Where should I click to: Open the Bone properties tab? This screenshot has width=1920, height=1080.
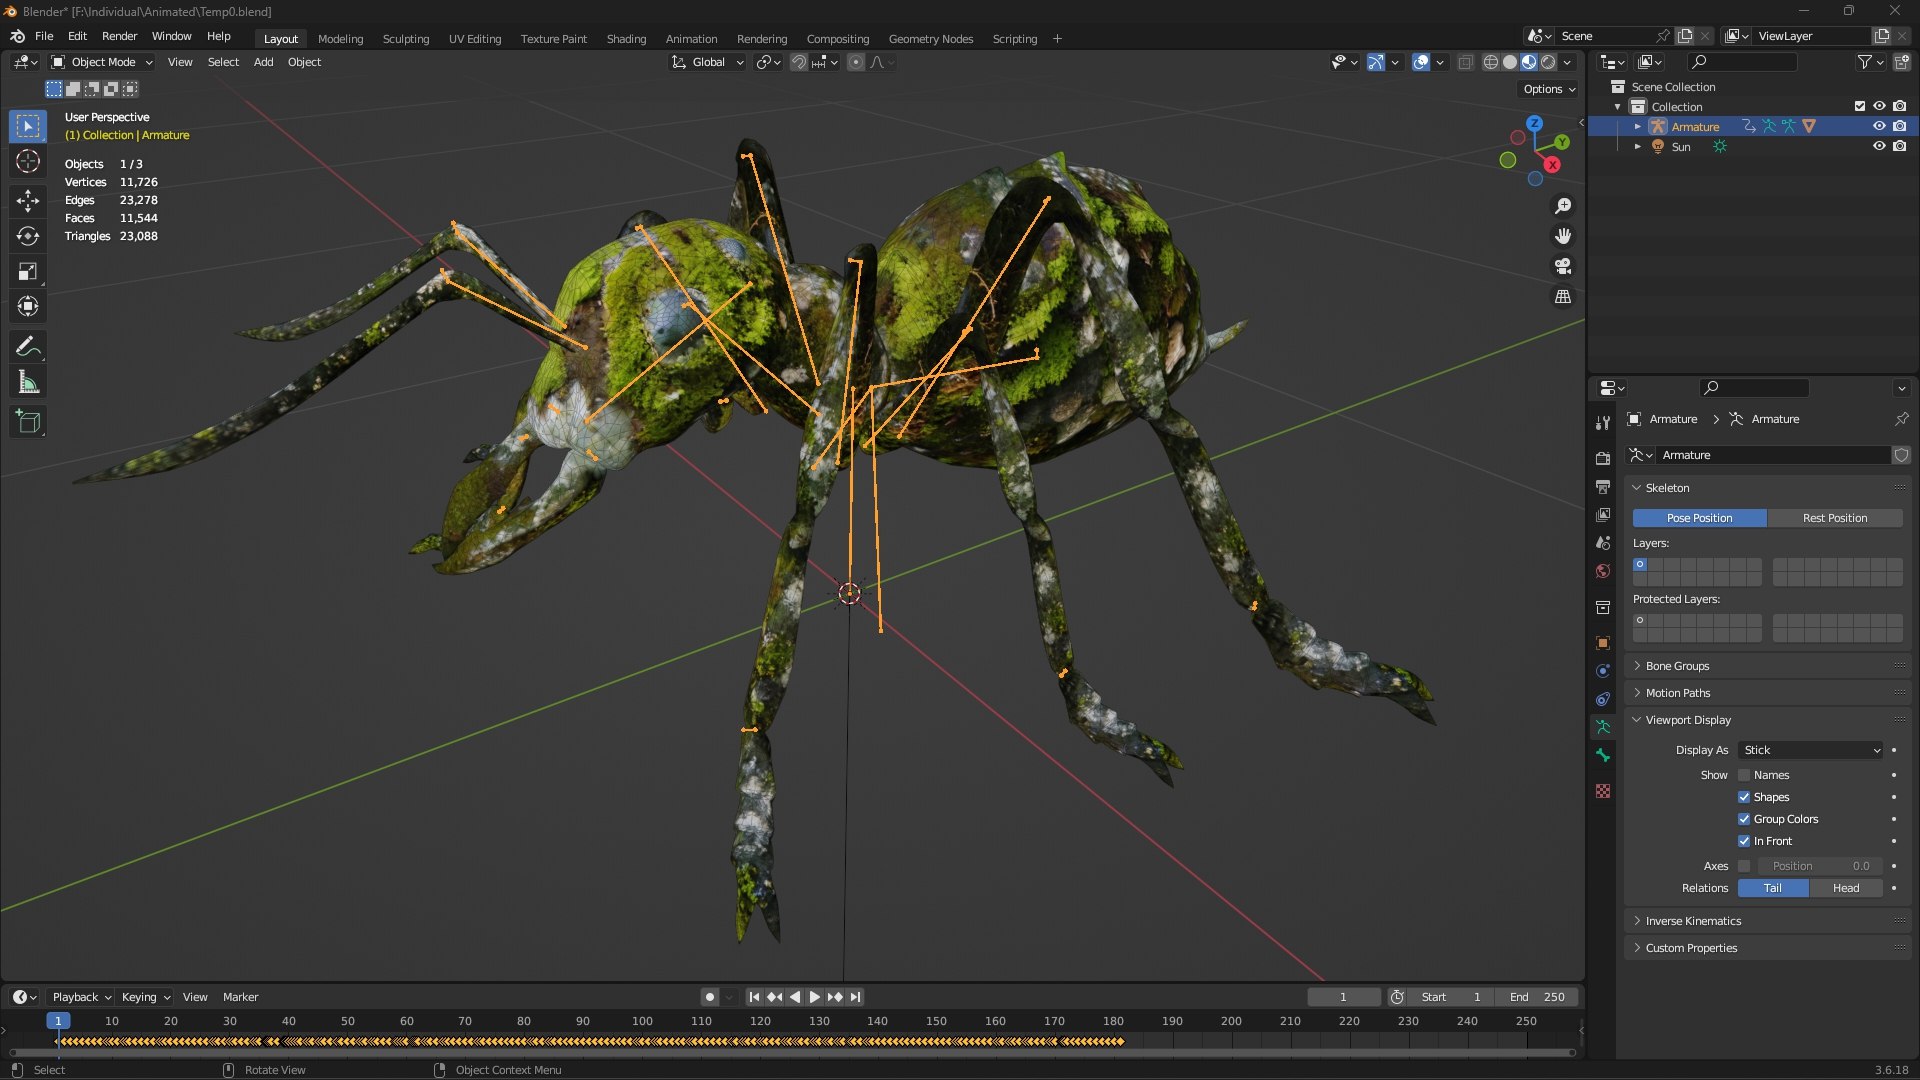pyautogui.click(x=1603, y=755)
